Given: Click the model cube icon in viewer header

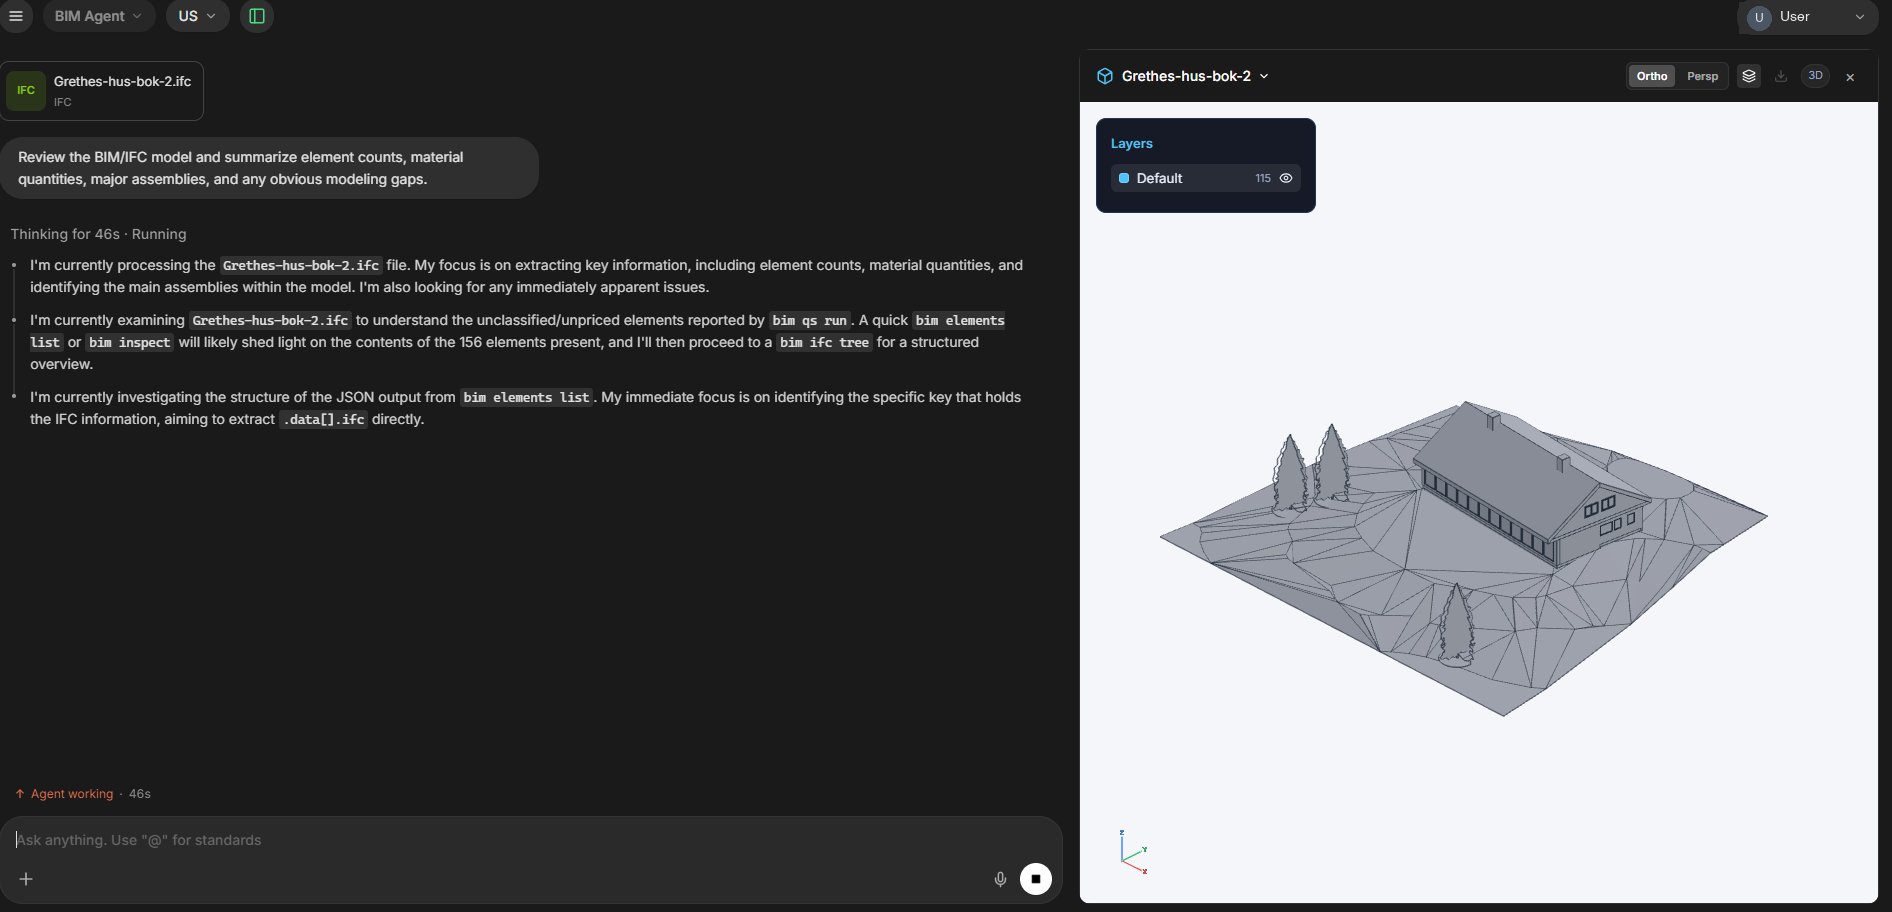Looking at the screenshot, I should coord(1105,76).
